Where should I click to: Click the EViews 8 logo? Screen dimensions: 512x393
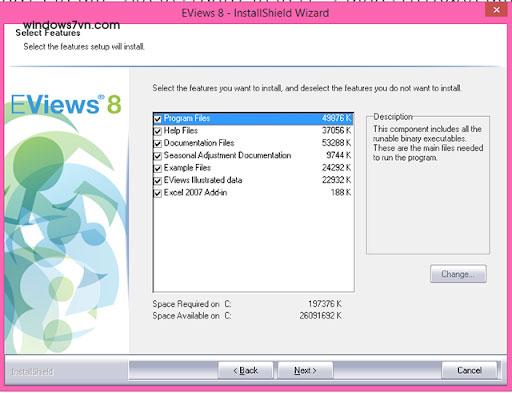[x=66, y=104]
